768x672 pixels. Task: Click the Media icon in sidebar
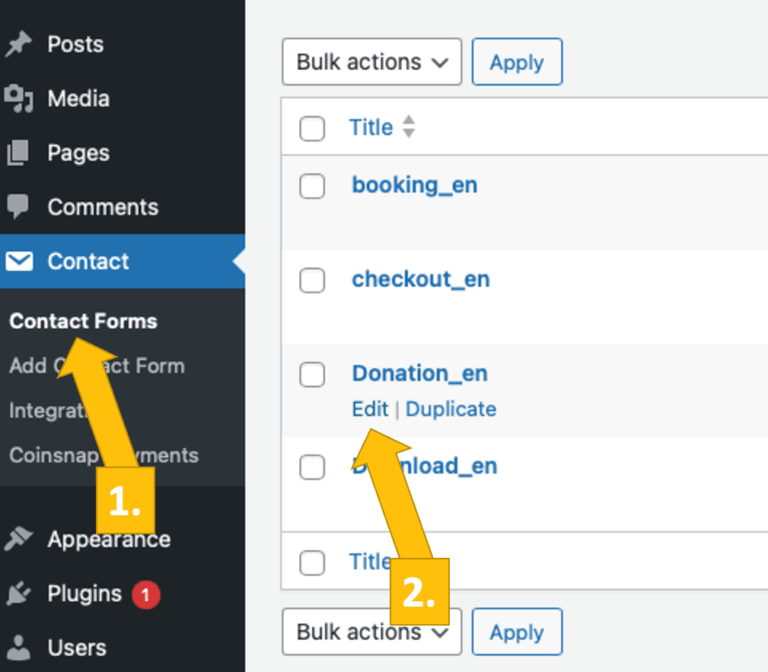point(18,98)
